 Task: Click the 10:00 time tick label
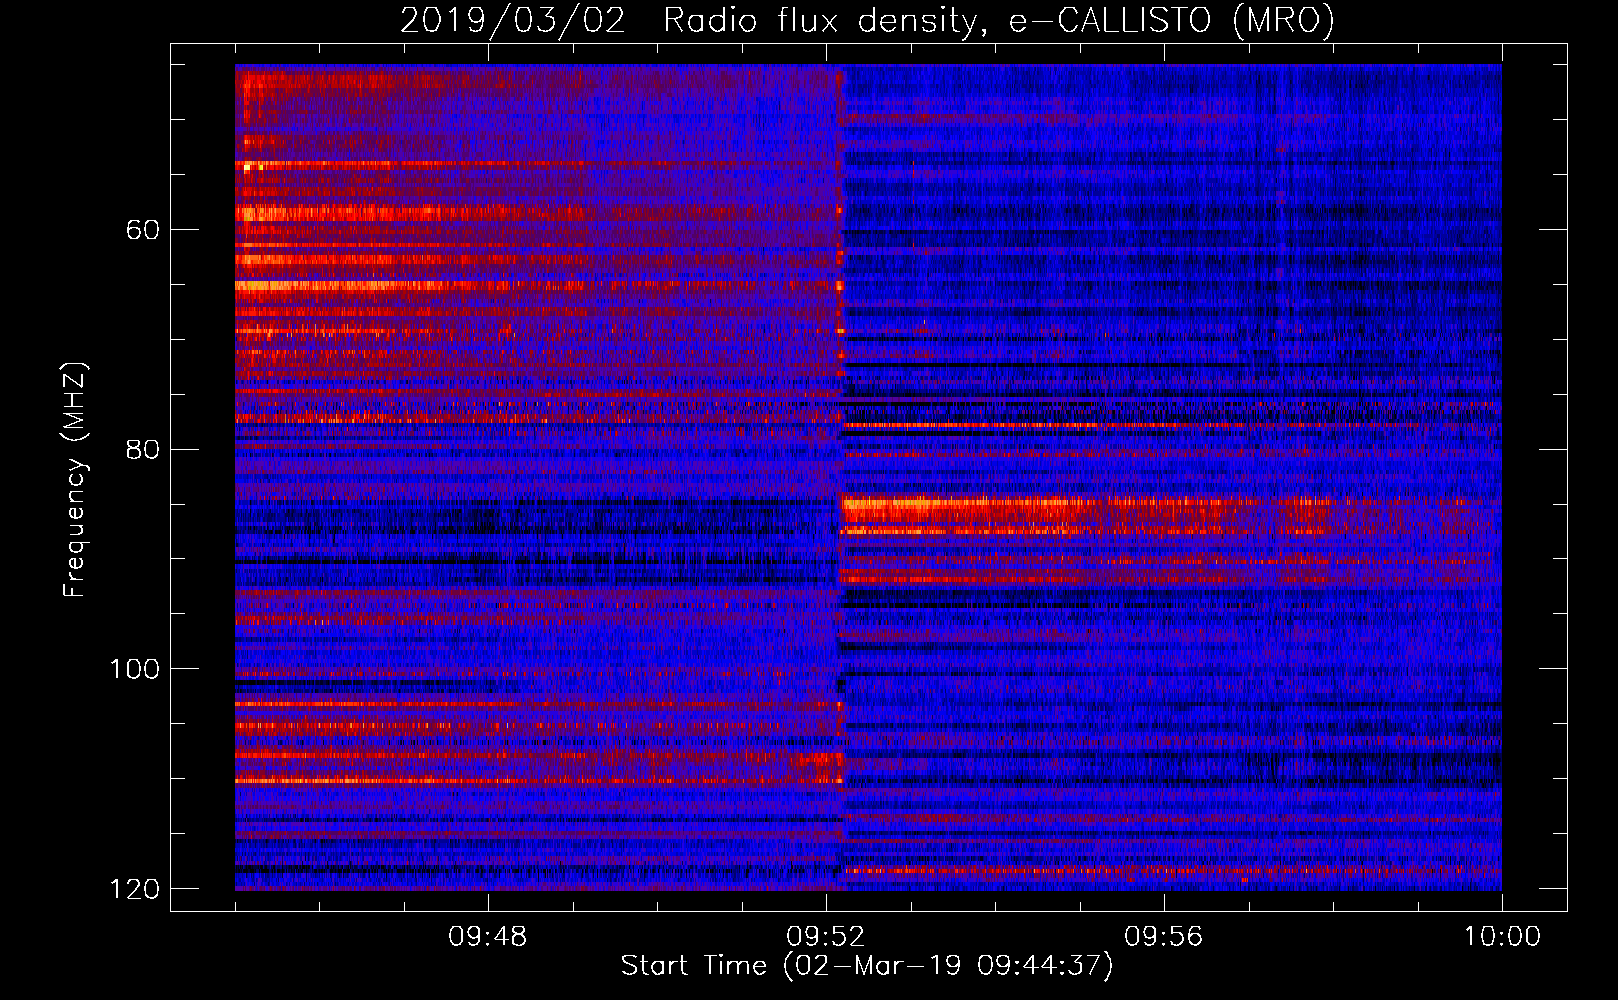pos(1502,937)
